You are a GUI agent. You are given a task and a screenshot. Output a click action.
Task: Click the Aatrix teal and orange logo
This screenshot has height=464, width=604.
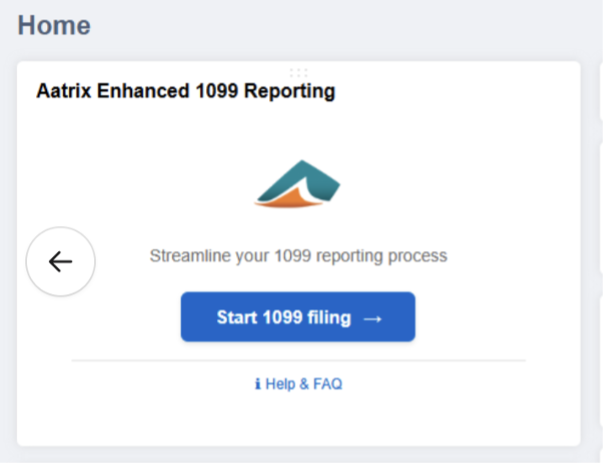pyautogui.click(x=297, y=186)
